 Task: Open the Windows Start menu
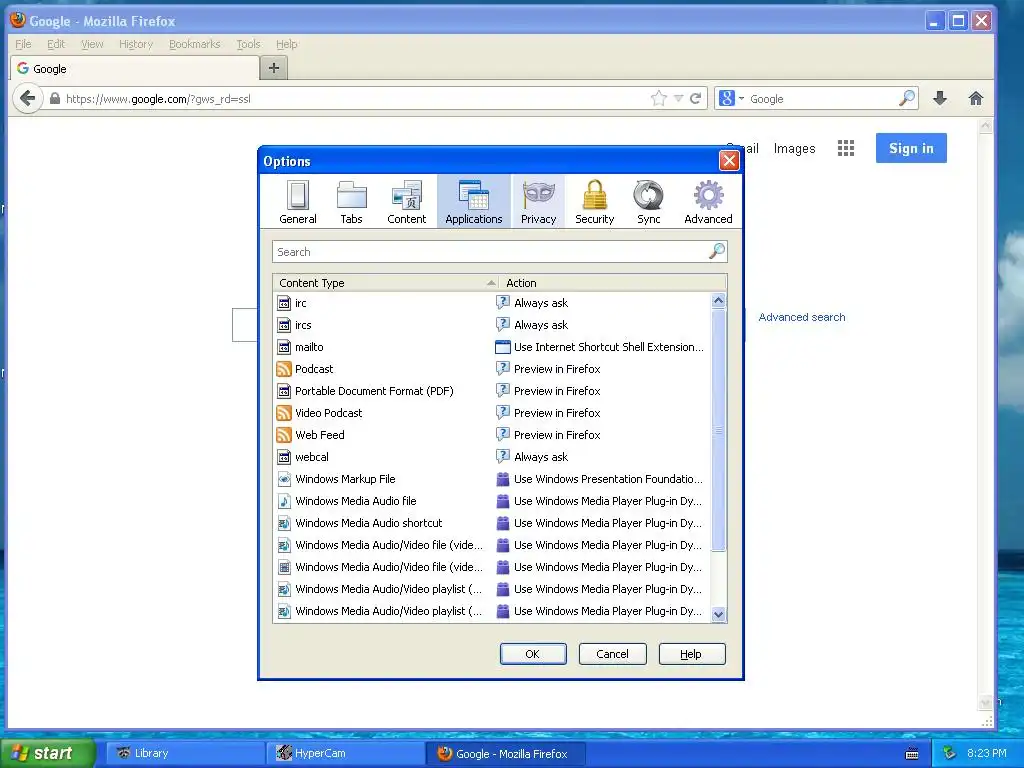coord(47,753)
